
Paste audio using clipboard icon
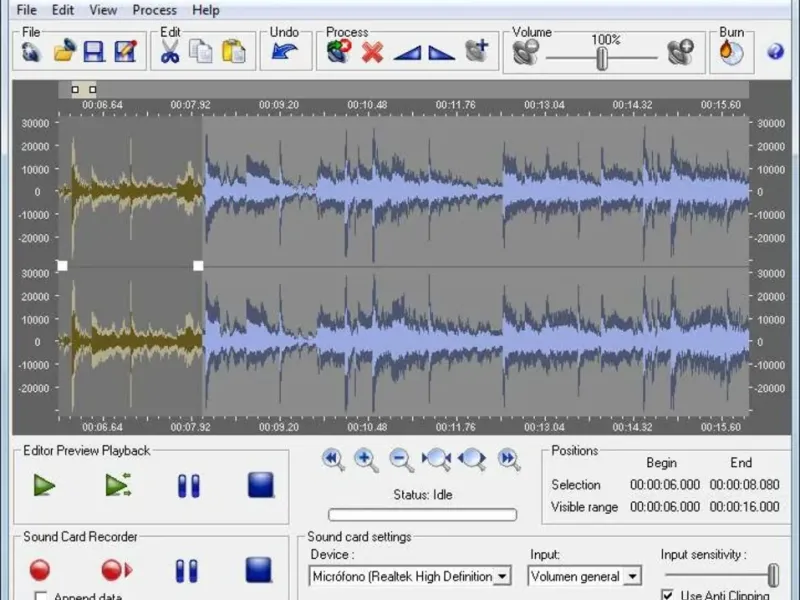pyautogui.click(x=233, y=52)
